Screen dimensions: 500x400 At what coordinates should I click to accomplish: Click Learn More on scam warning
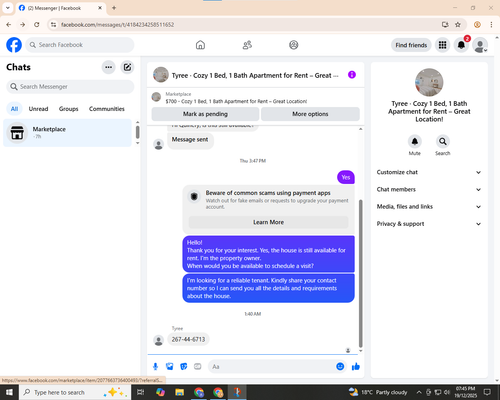click(x=268, y=222)
